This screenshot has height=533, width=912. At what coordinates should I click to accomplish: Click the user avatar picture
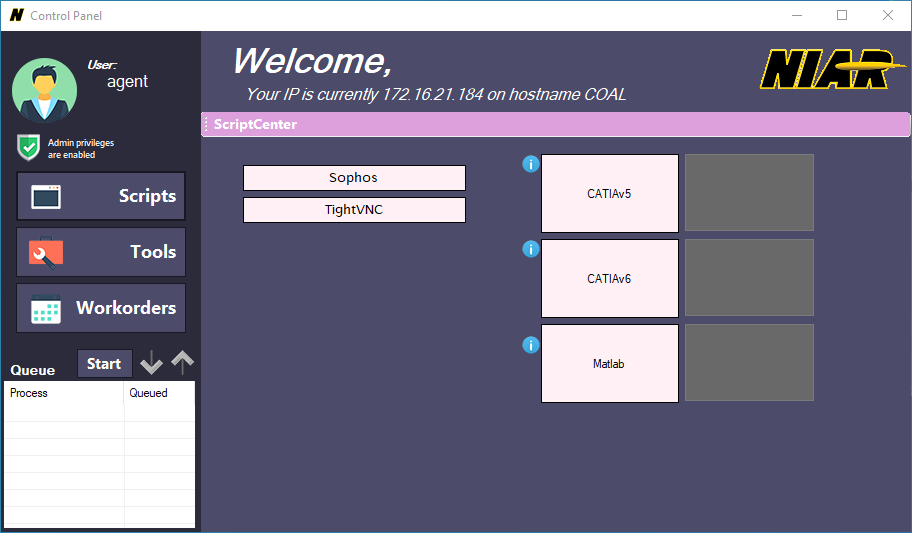(44, 90)
